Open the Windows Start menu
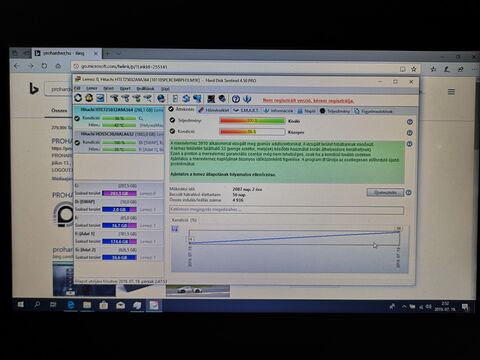480x360 pixels. pyautogui.click(x=21, y=305)
